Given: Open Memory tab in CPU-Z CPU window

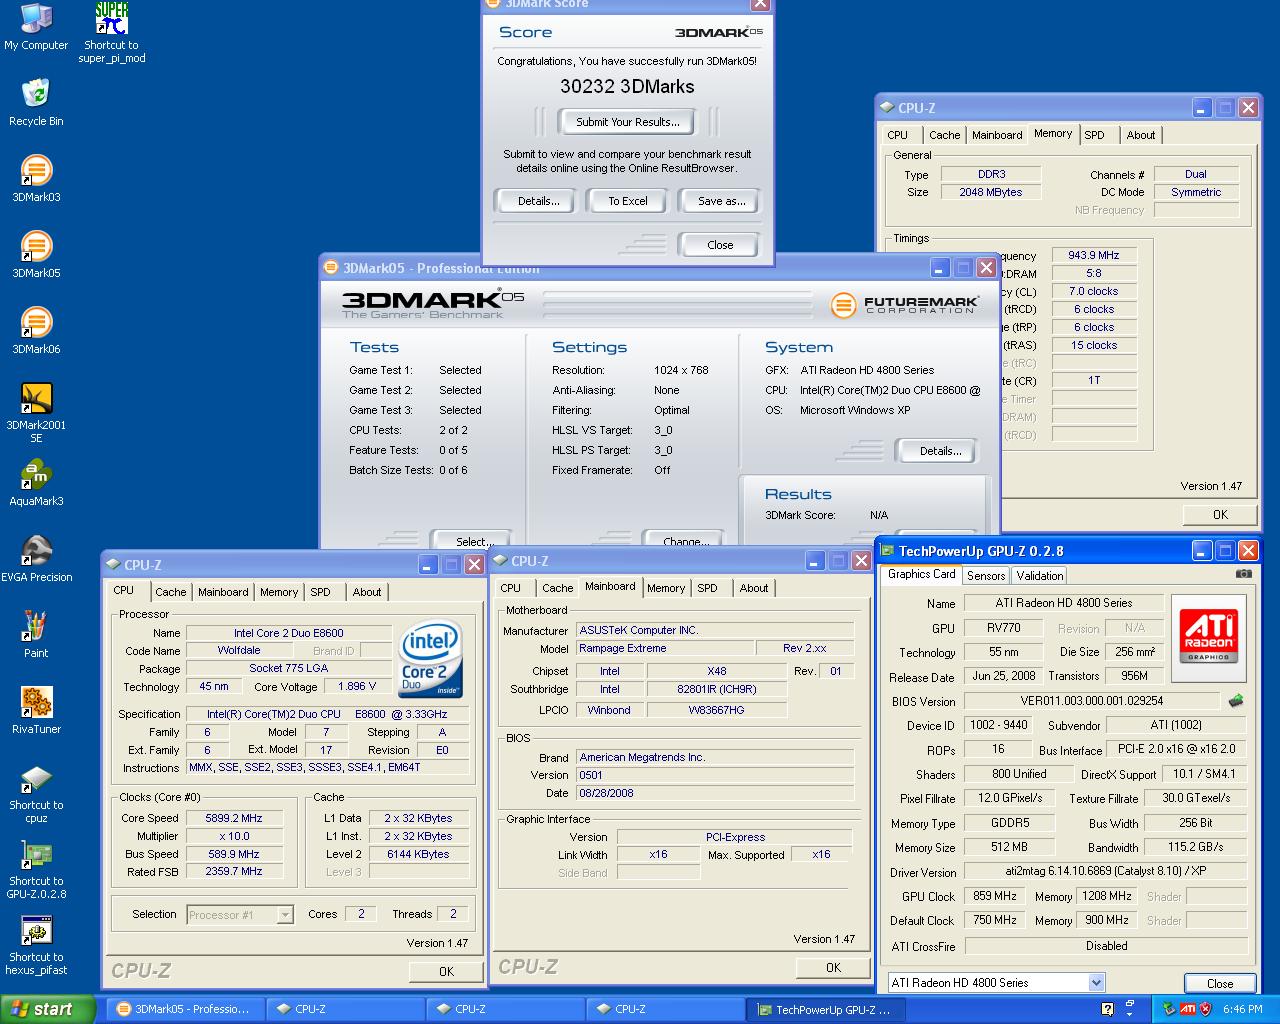Looking at the screenshot, I should coord(278,592).
